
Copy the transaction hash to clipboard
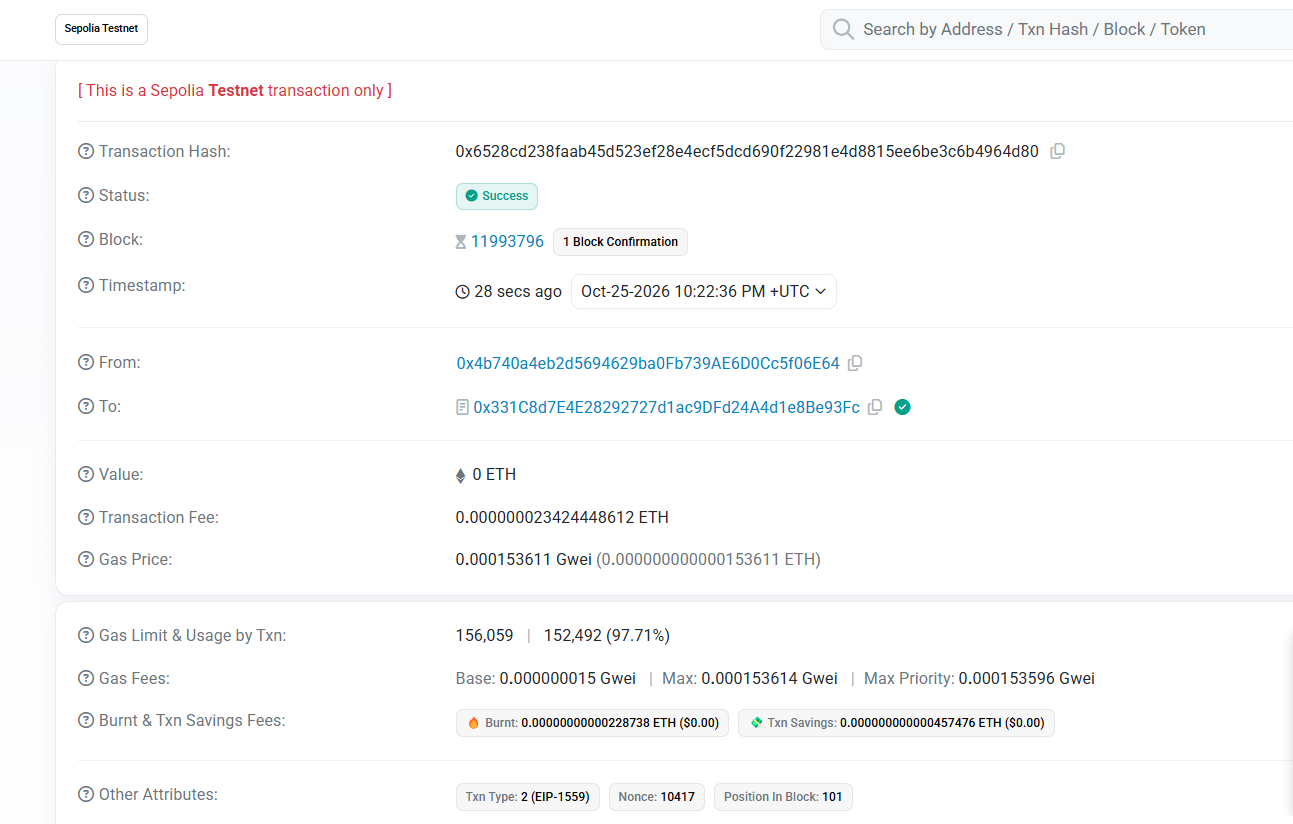tap(1057, 152)
